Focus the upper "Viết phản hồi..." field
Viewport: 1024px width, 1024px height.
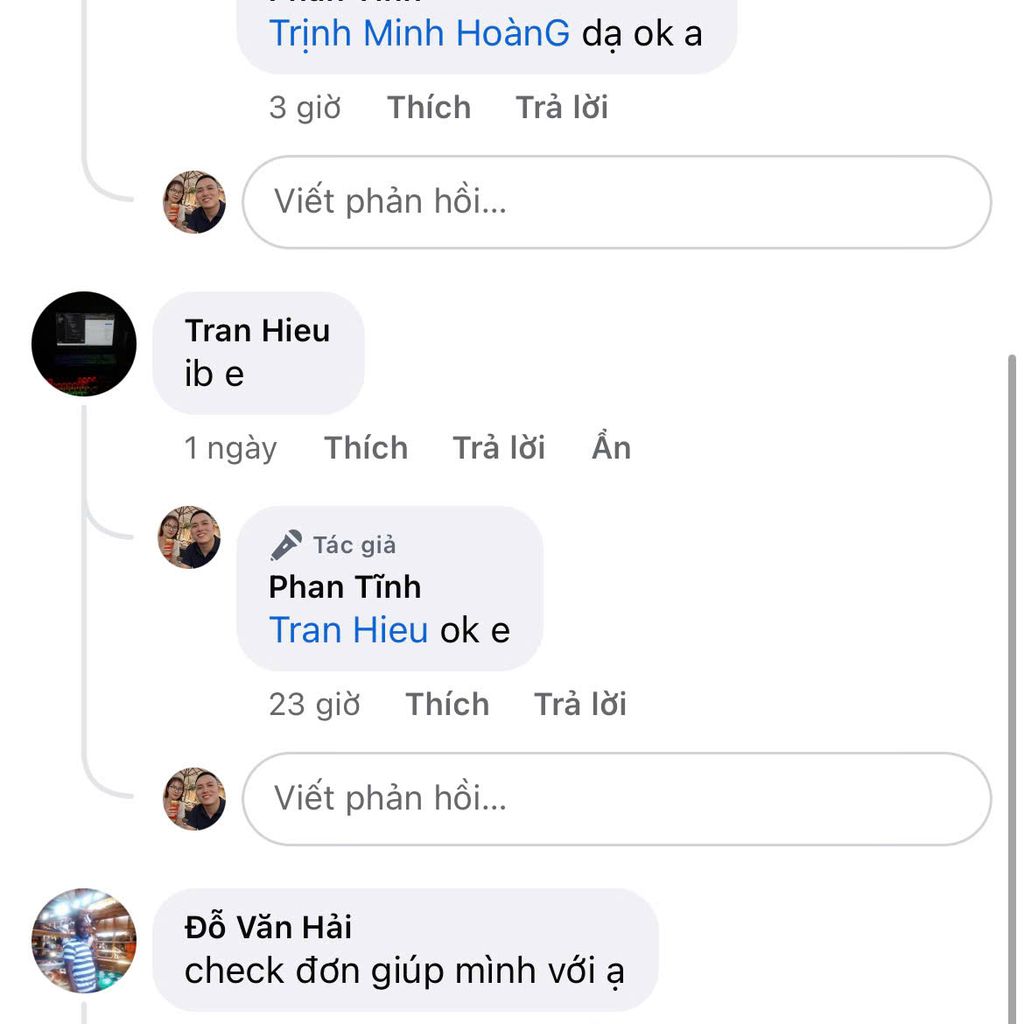tap(616, 202)
